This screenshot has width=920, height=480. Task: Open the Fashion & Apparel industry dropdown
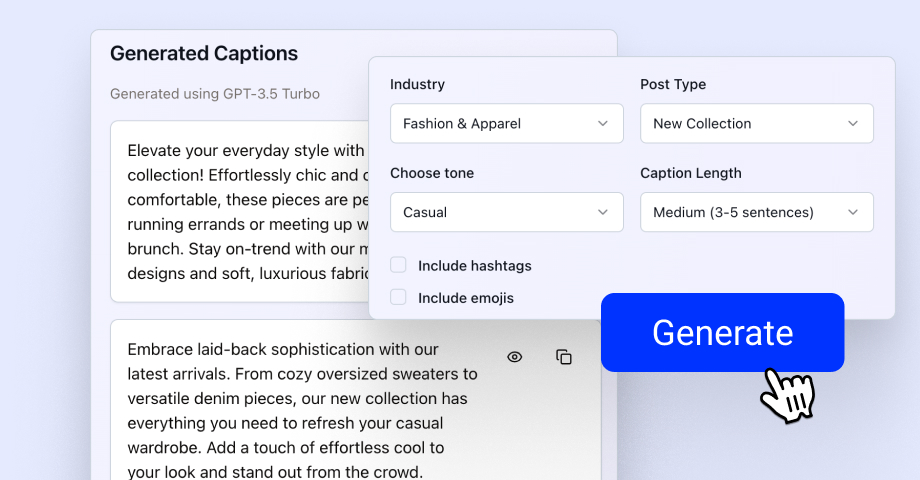(x=506, y=124)
